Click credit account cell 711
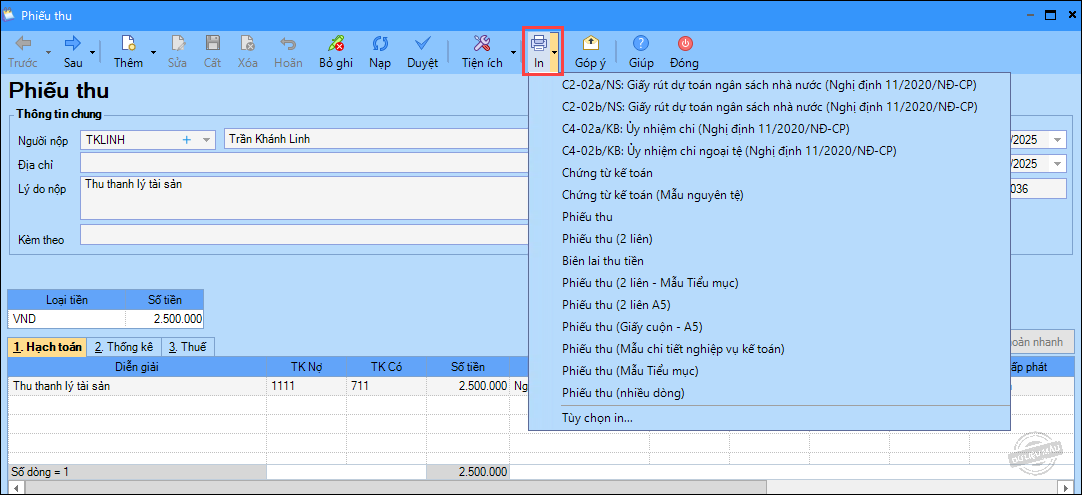The image size is (1082, 495). [x=386, y=386]
